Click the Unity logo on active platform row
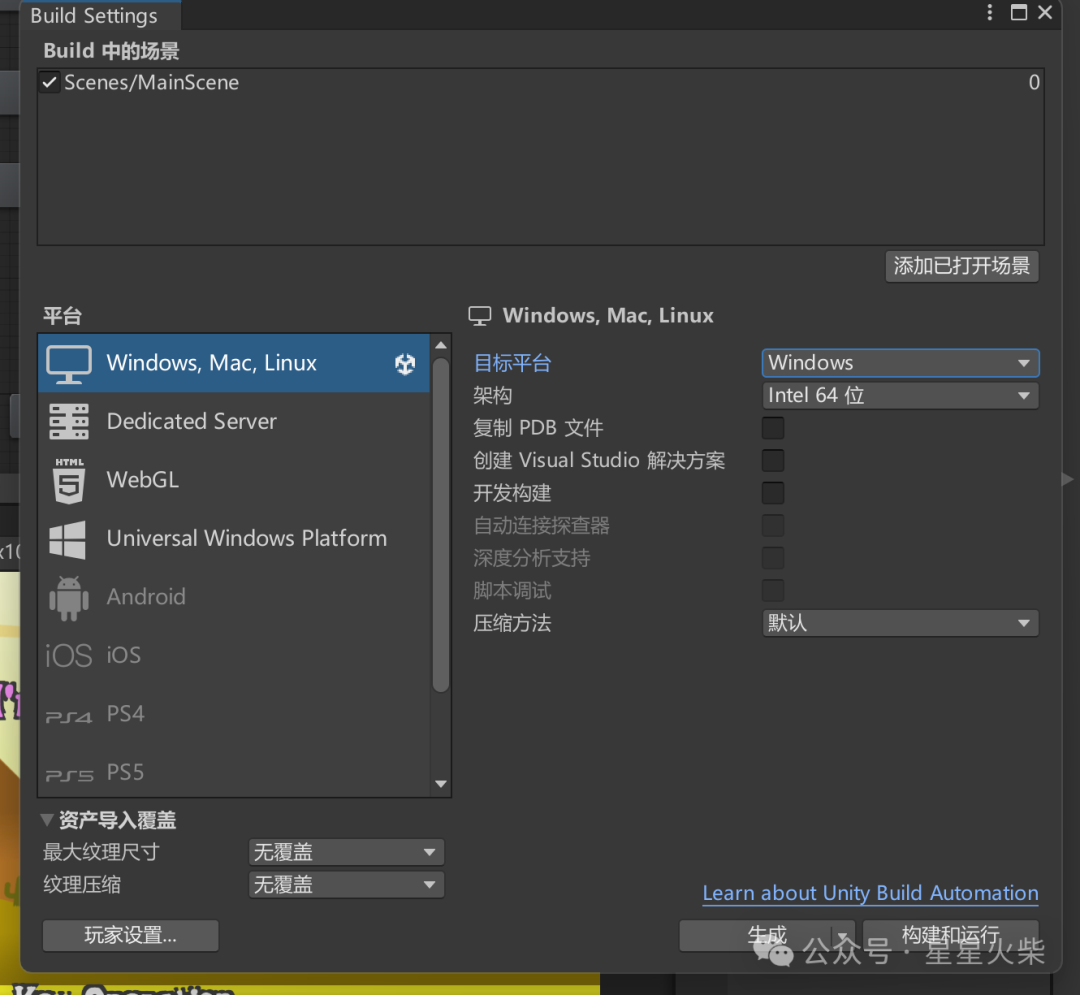The height and width of the screenshot is (995, 1080). pyautogui.click(x=405, y=364)
